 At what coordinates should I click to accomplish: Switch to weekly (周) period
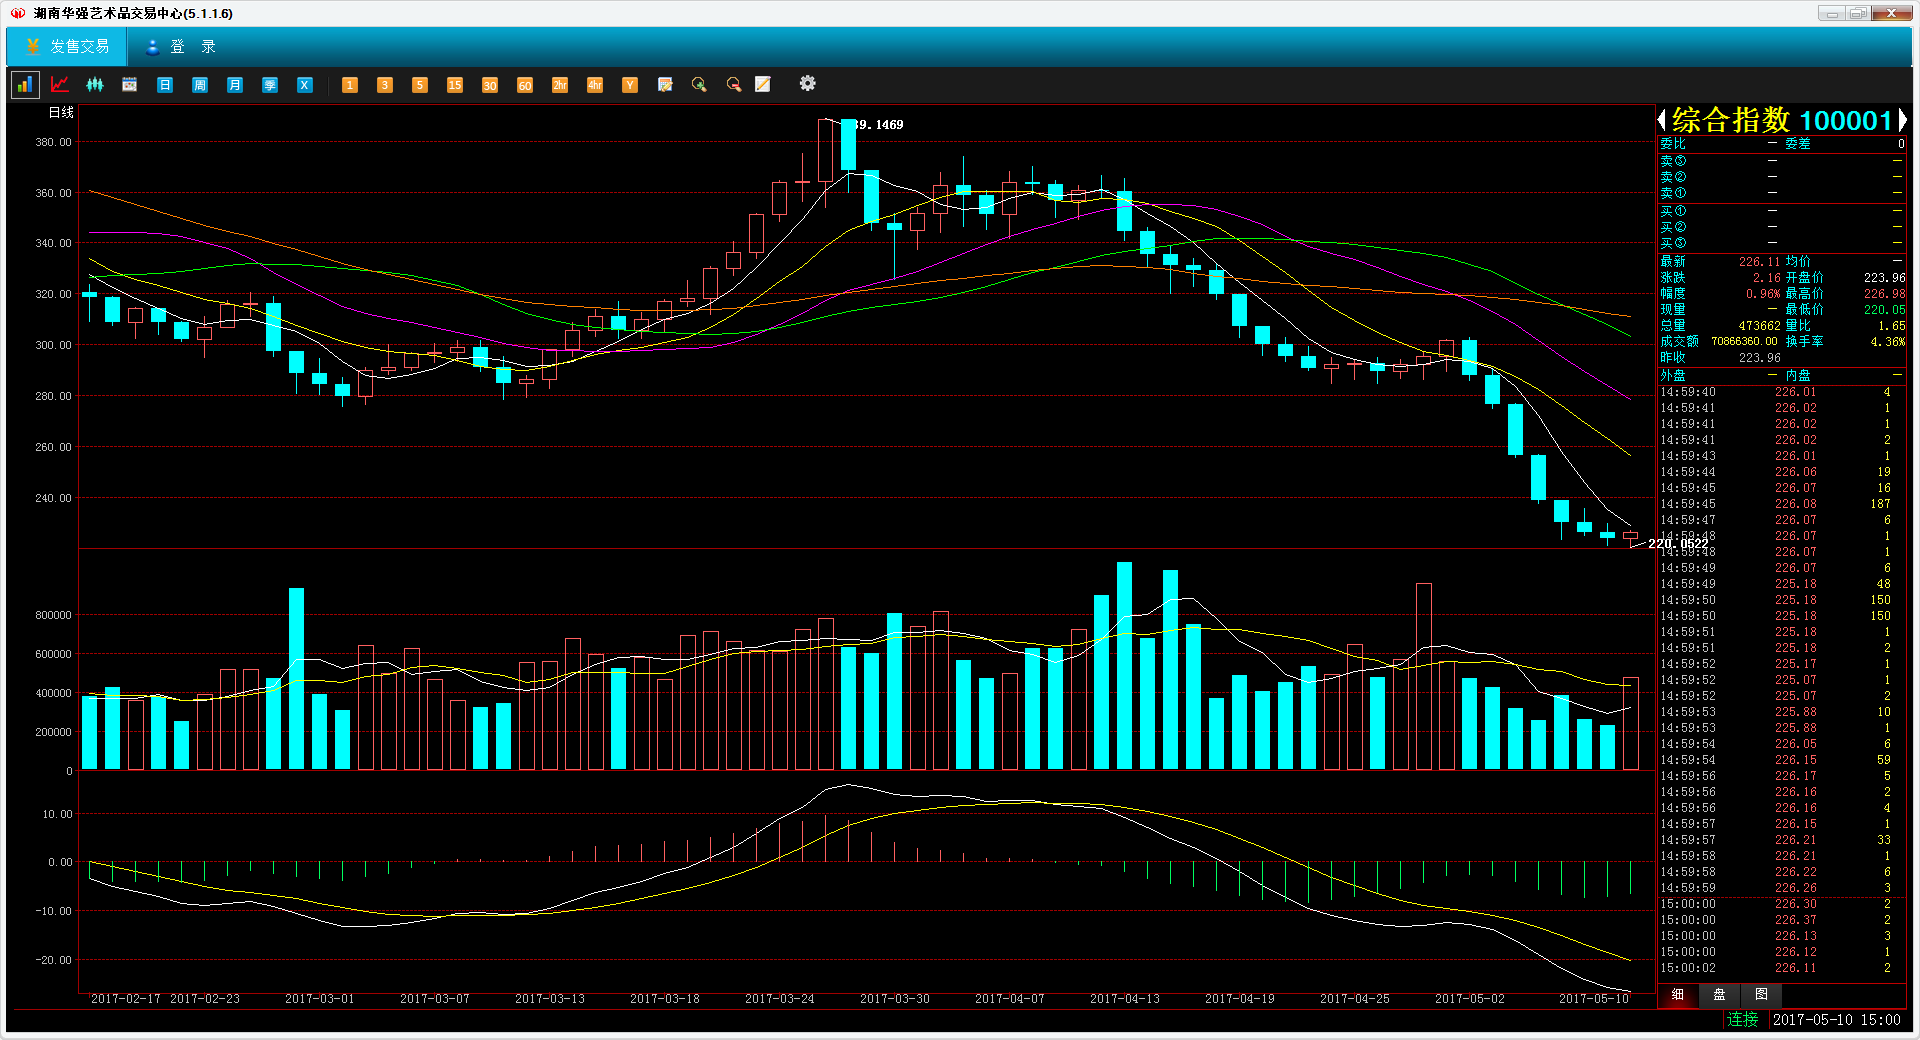tap(200, 85)
